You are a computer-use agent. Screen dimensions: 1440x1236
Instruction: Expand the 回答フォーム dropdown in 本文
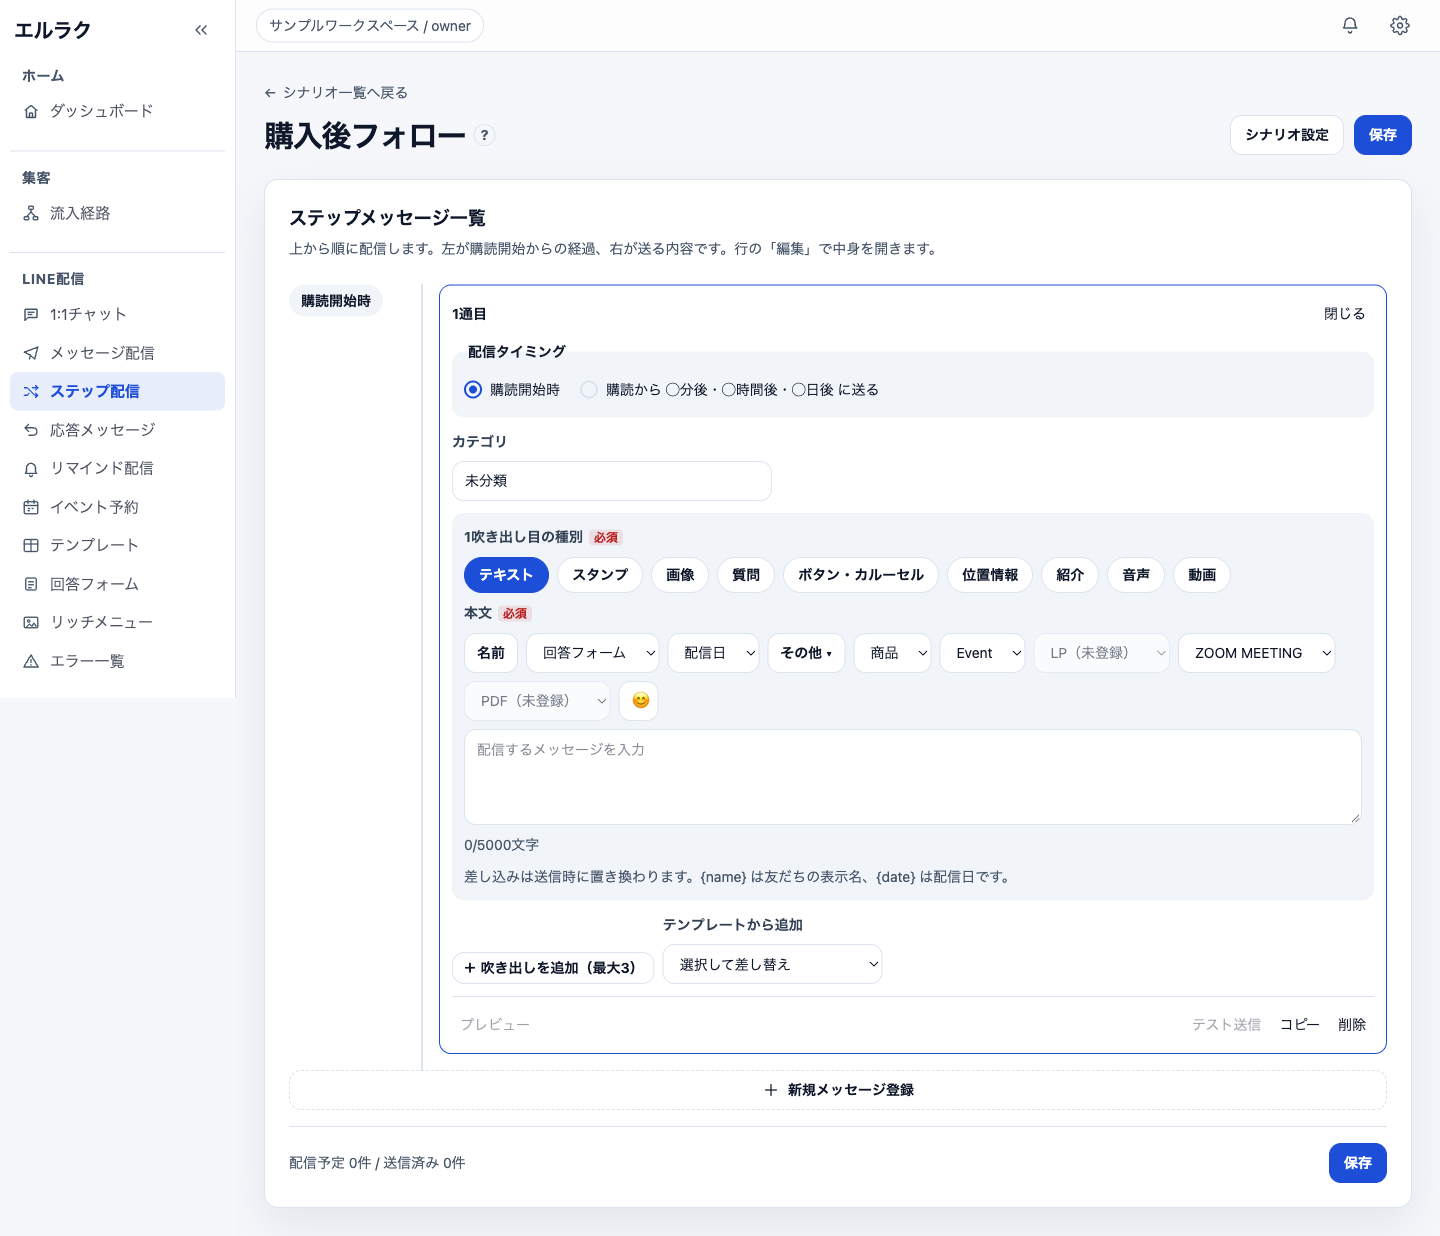pos(593,653)
